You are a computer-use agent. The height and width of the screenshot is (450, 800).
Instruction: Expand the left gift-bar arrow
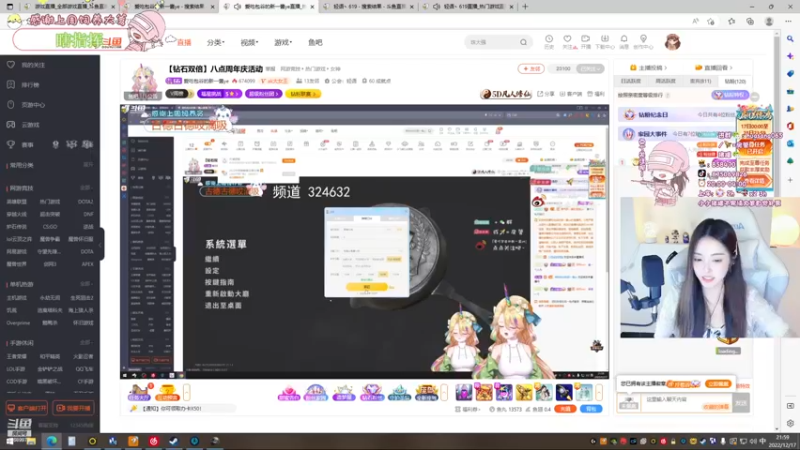click(187, 392)
